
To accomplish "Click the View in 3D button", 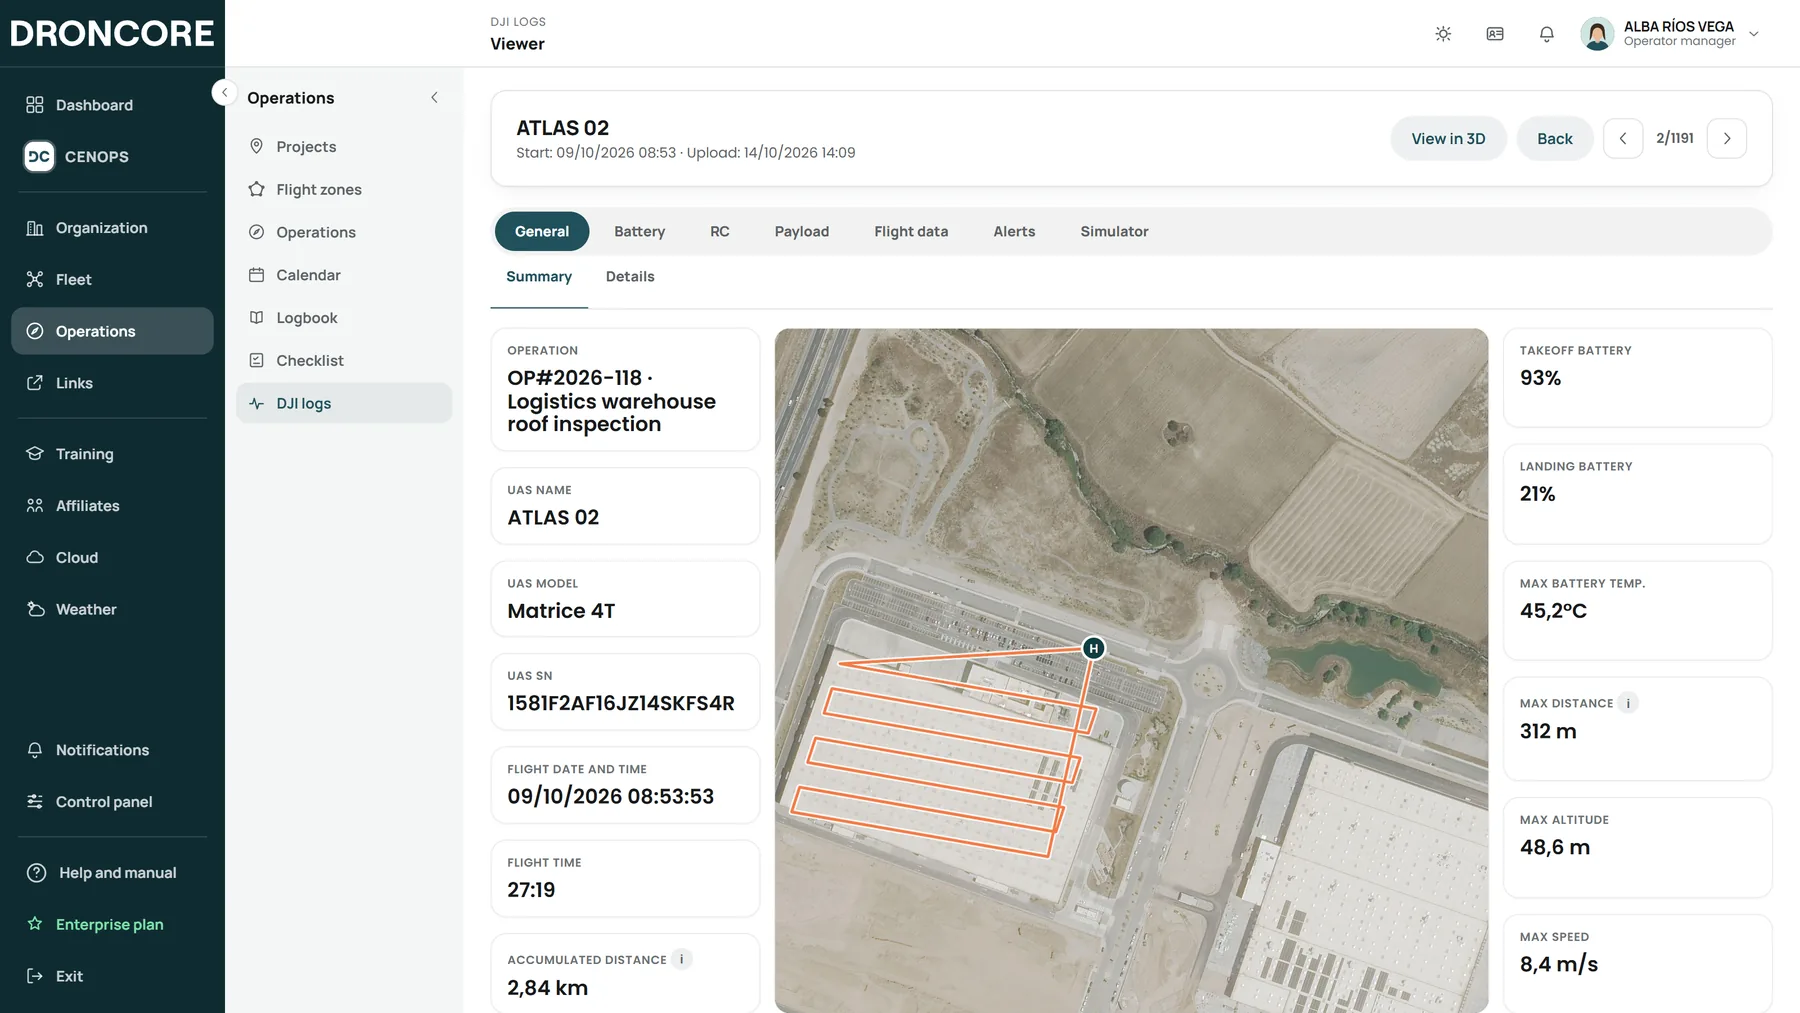I will tap(1448, 138).
